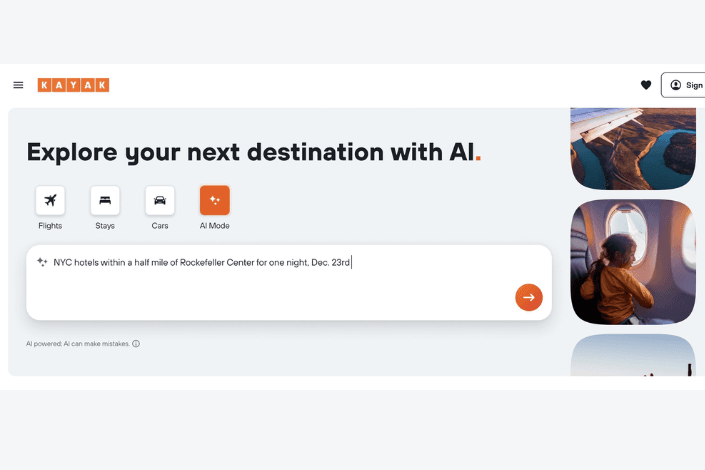Switch to the Cars tab label
This screenshot has height=470, width=705.
[x=160, y=226]
